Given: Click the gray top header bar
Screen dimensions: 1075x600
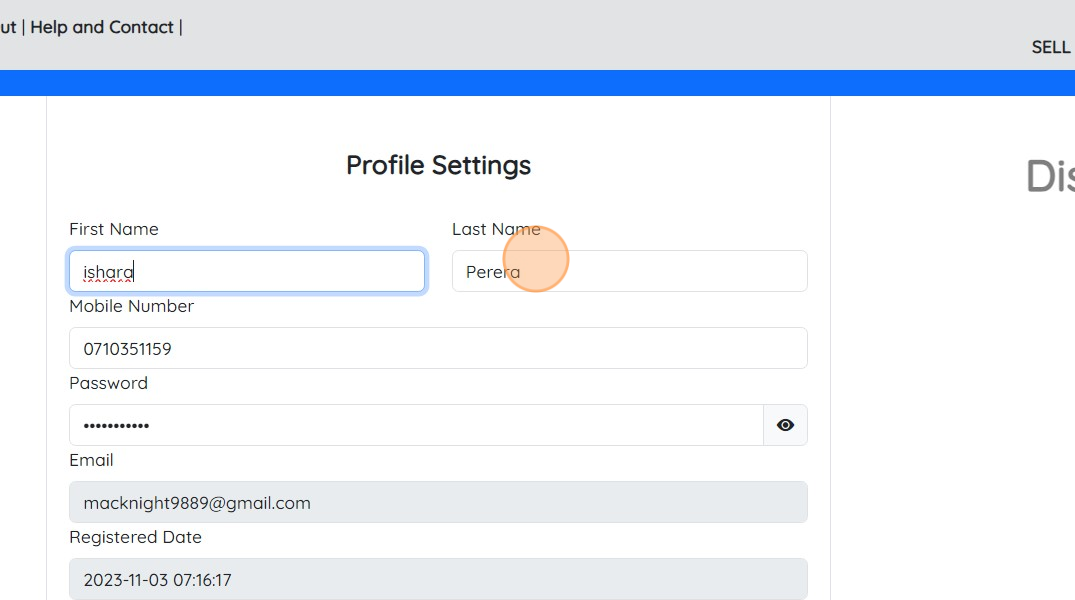Looking at the screenshot, I should (x=538, y=35).
